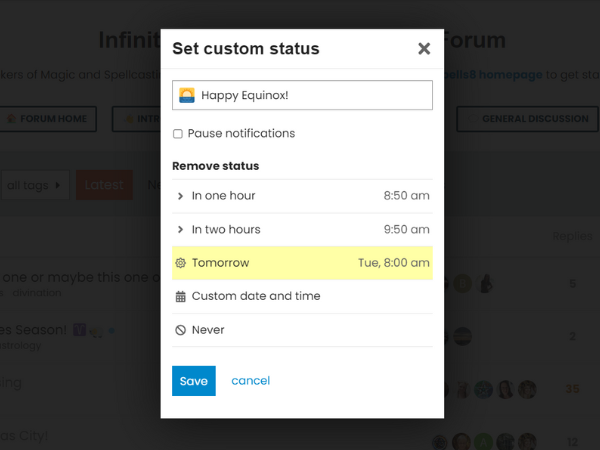Image resolution: width=600 pixels, height=450 pixels.
Task: Click the ban icon beside Never
Action: [180, 330]
